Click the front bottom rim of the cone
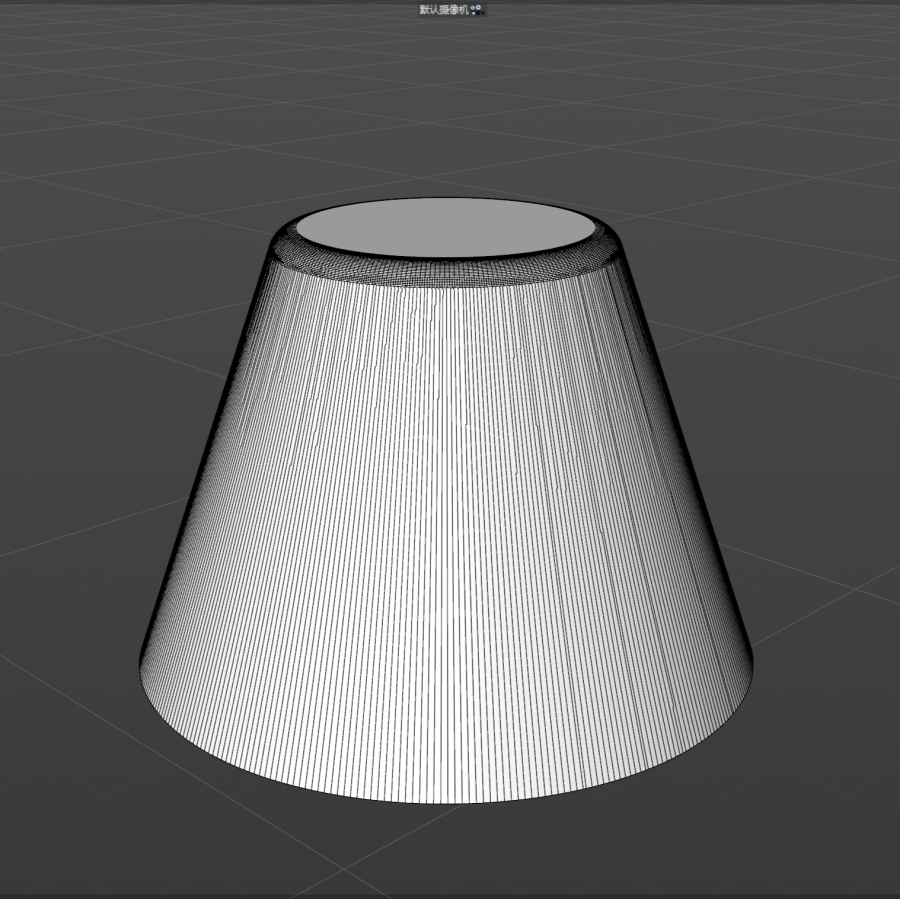 pos(445,802)
